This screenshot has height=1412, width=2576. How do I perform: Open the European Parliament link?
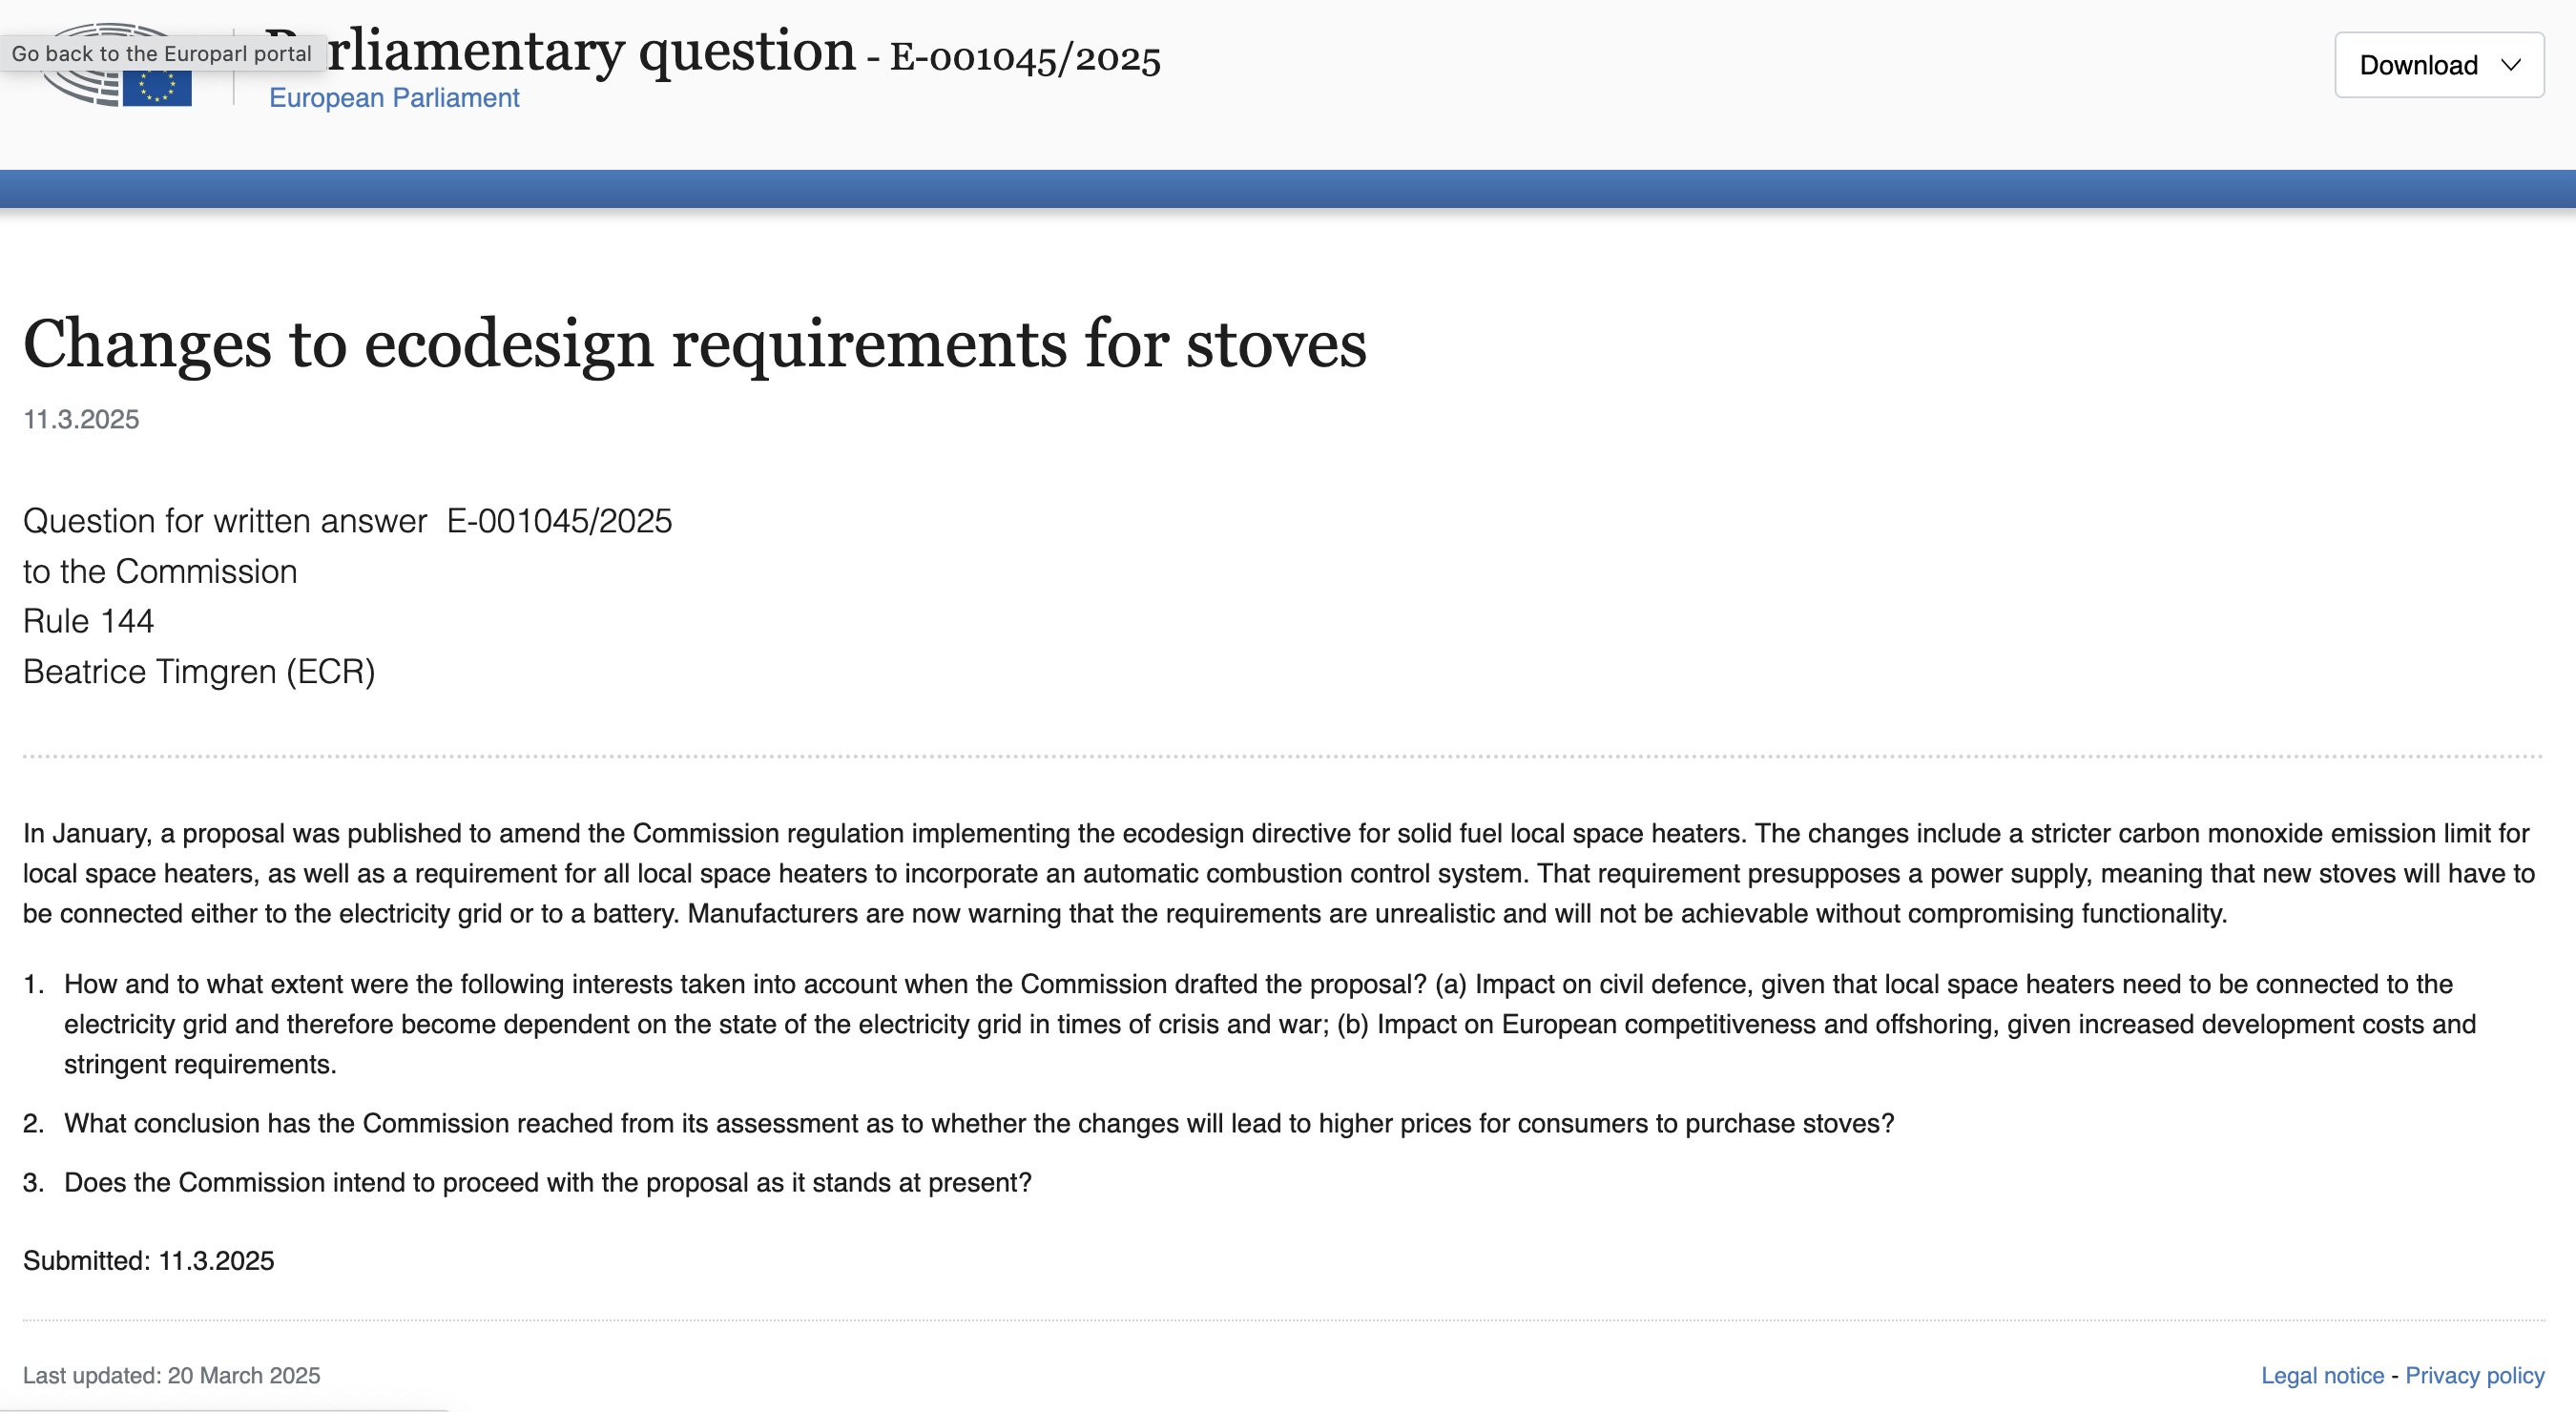394,98
